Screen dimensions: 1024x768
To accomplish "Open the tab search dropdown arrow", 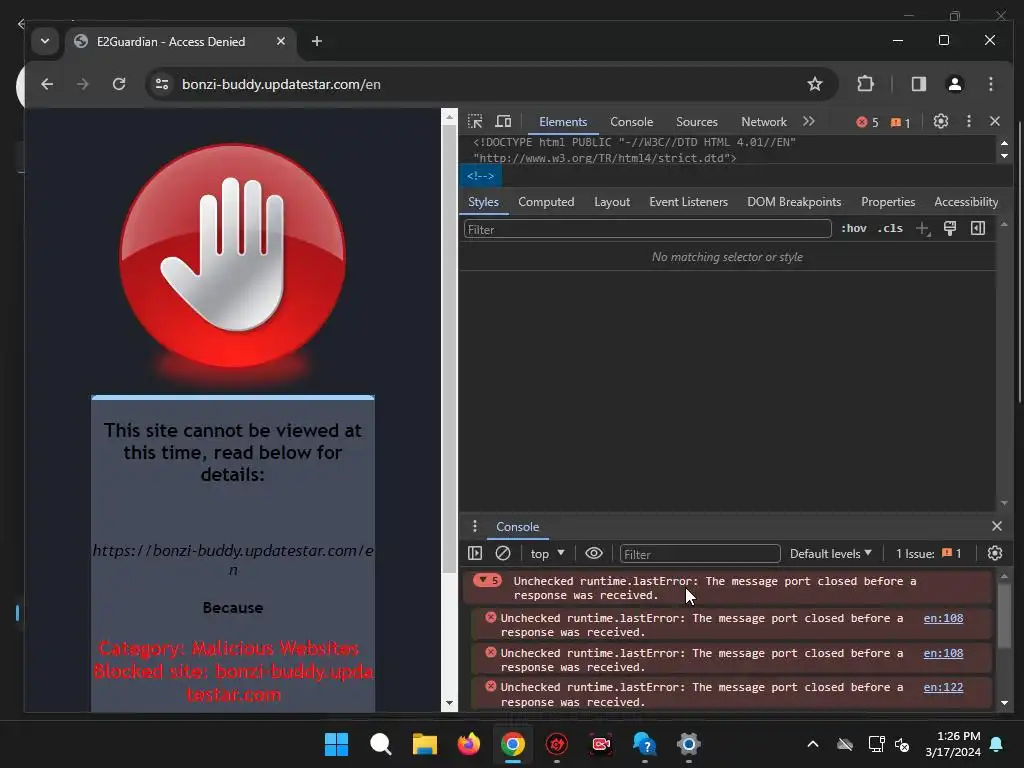I will coord(44,41).
